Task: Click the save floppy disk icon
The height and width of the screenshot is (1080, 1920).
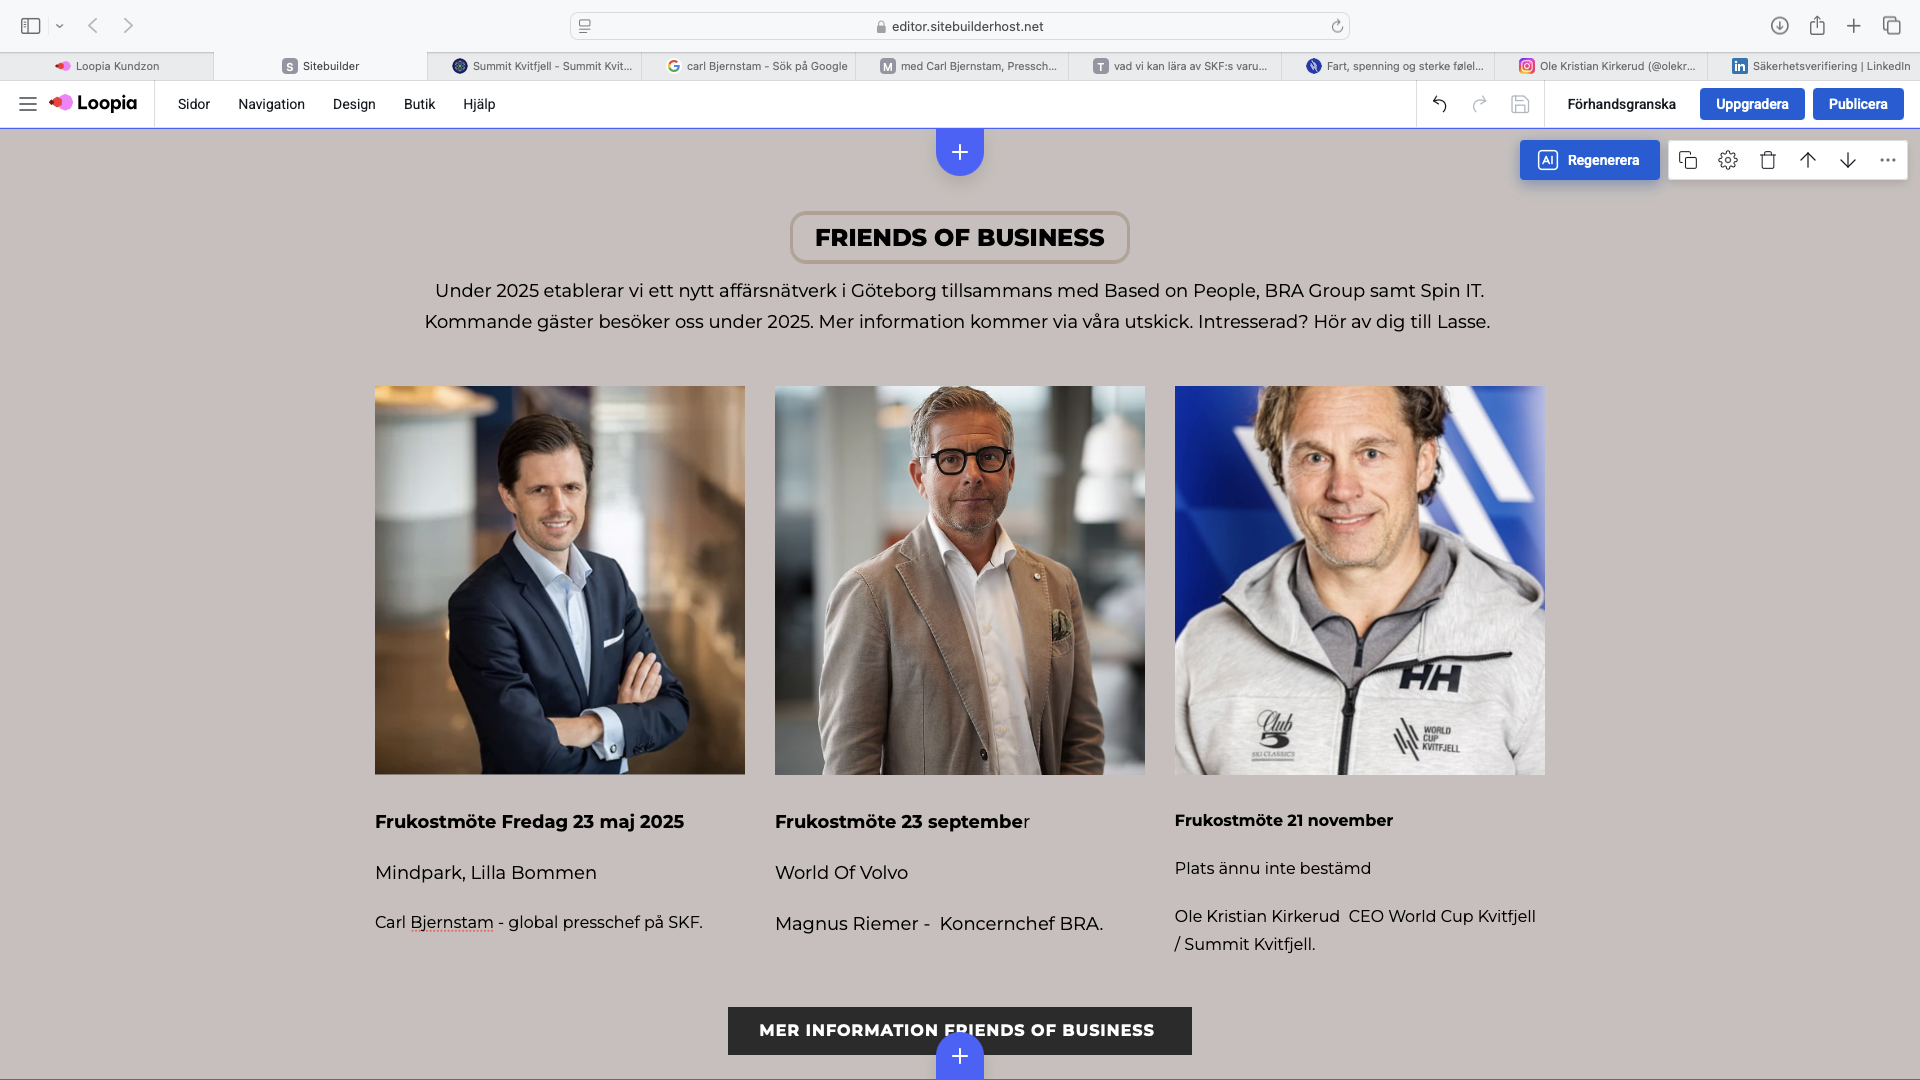Action: [1520, 104]
